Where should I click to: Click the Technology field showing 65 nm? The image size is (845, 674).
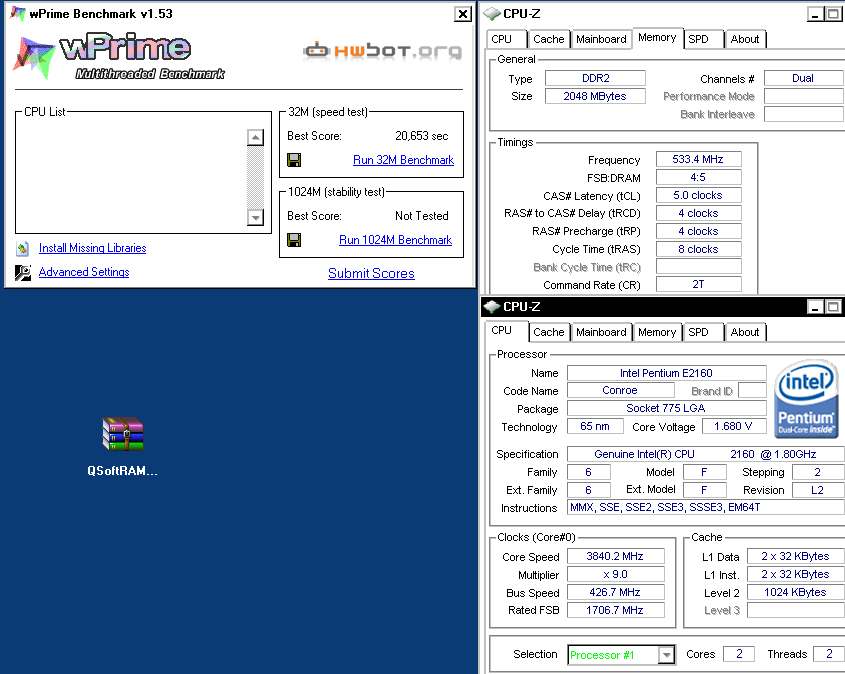[595, 426]
